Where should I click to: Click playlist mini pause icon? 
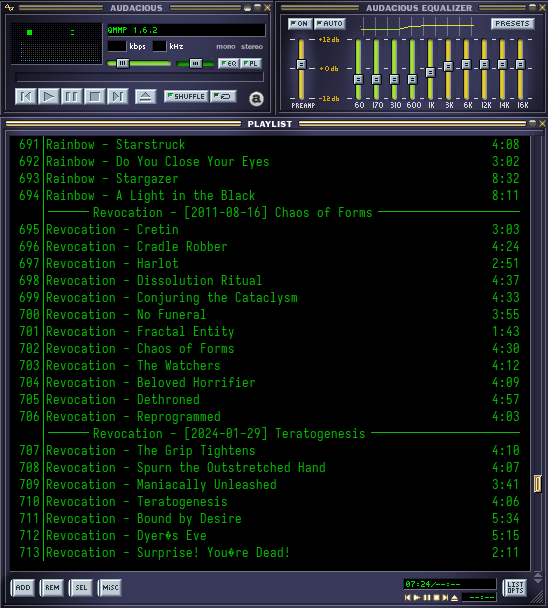tap(427, 598)
